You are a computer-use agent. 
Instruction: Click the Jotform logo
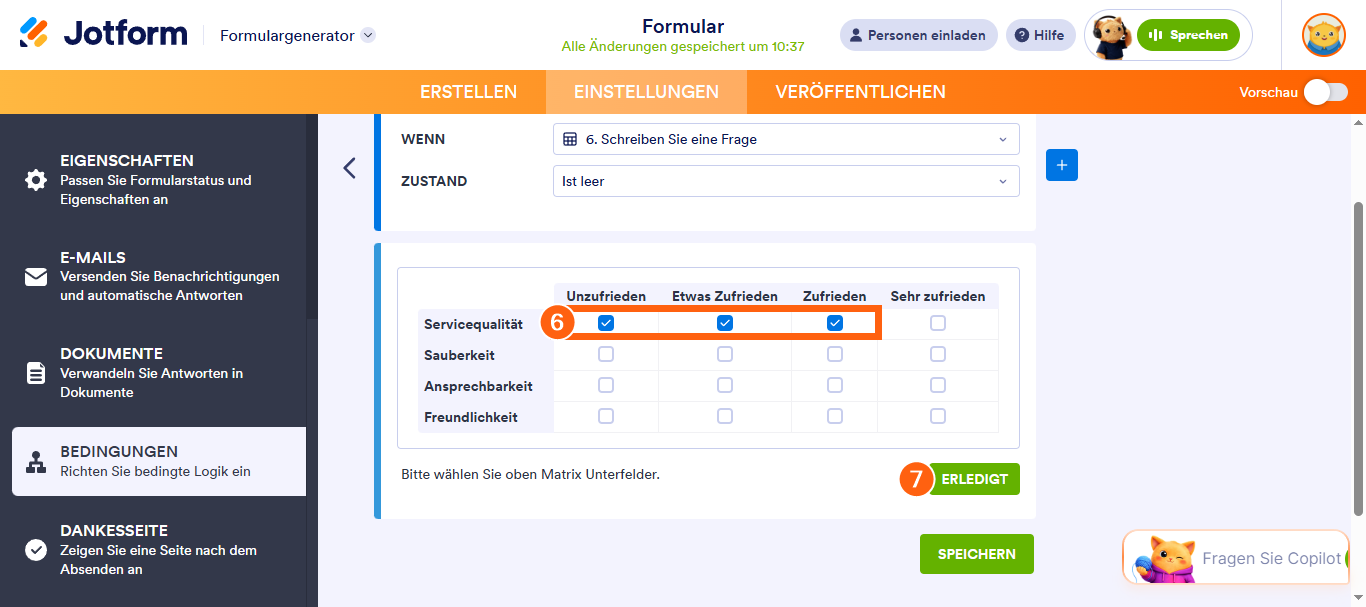point(103,34)
